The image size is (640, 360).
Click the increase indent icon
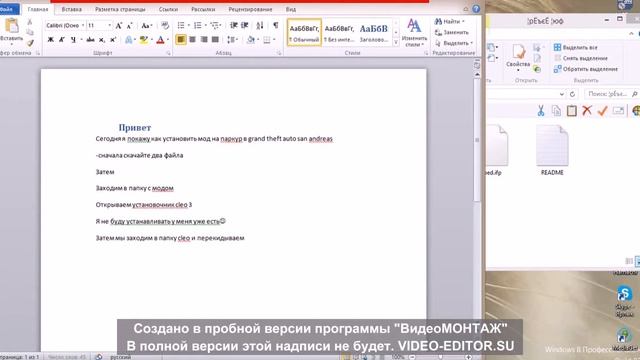[245, 26]
